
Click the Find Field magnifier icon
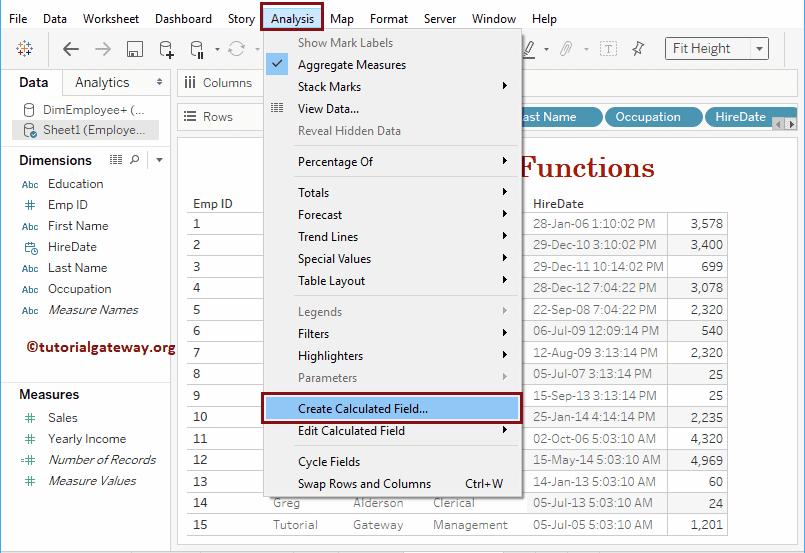[135, 160]
